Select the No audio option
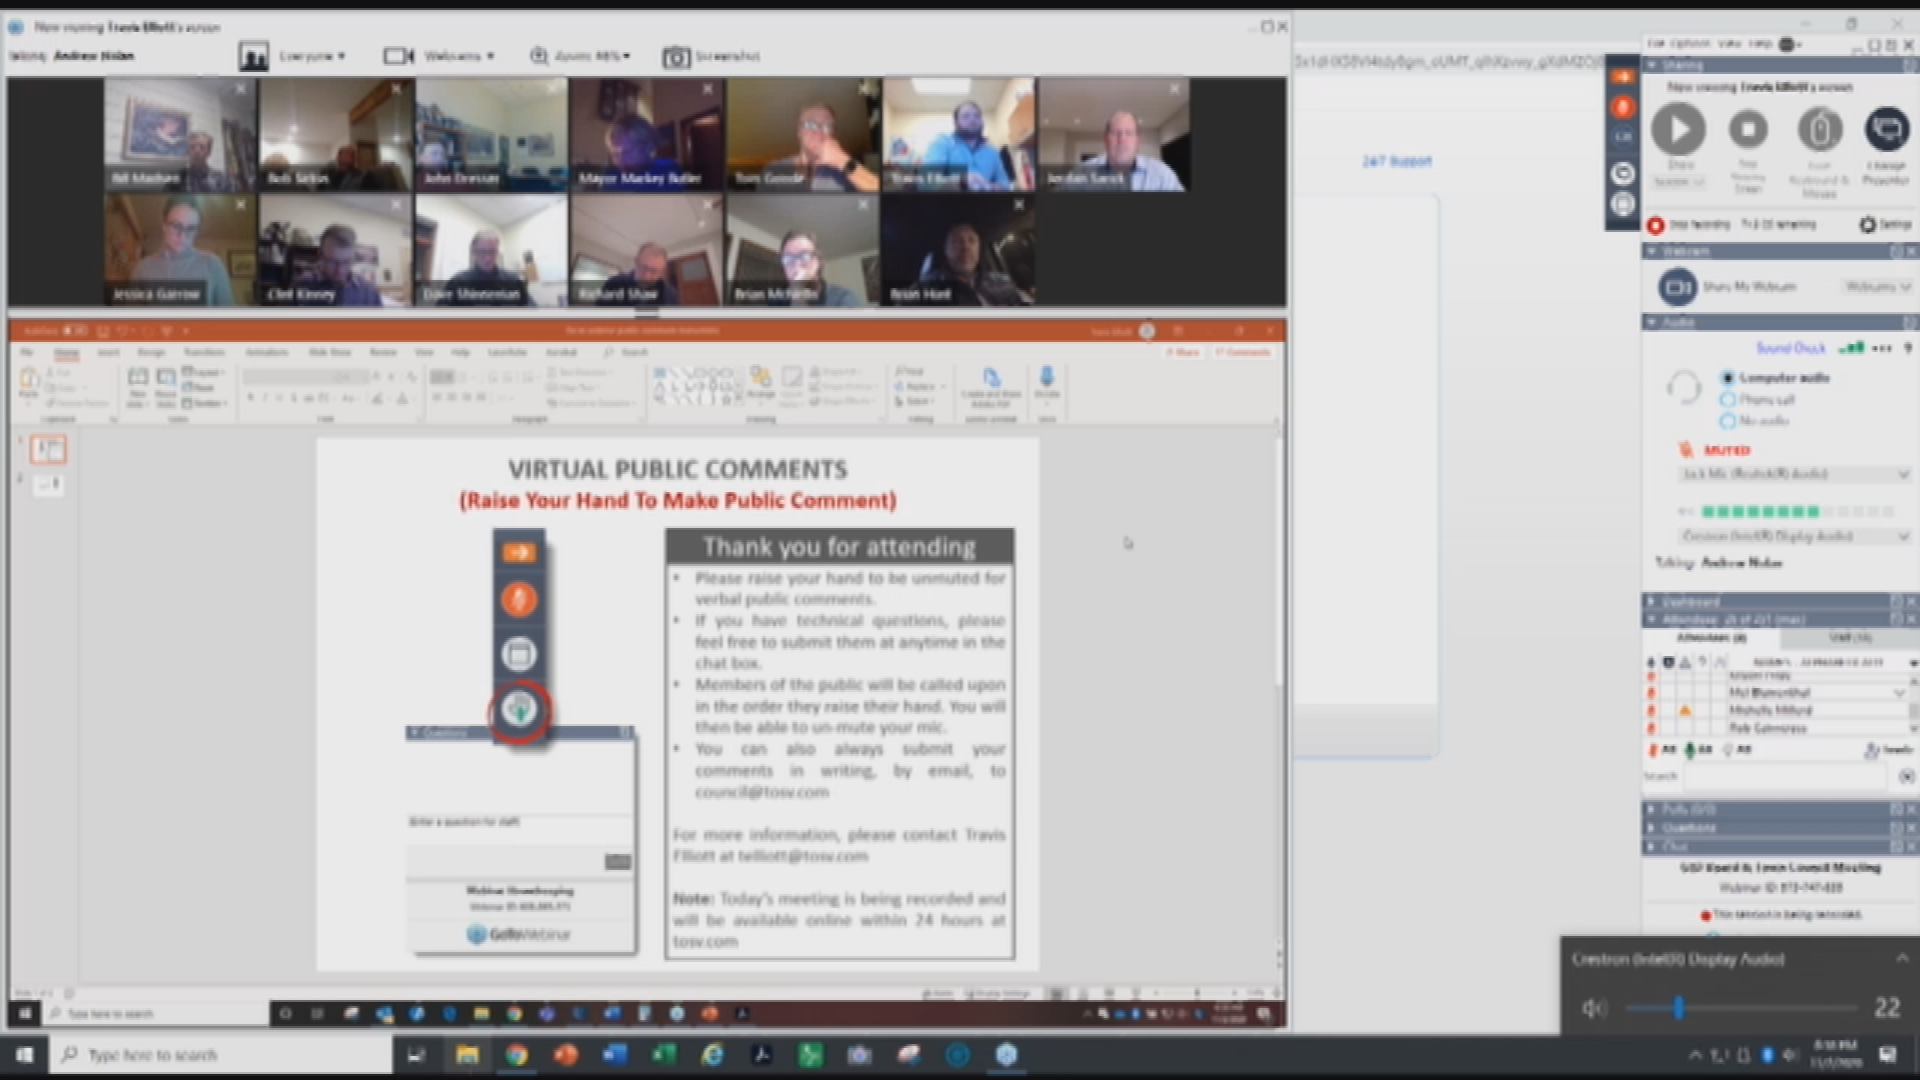The image size is (1920, 1080). [1727, 421]
